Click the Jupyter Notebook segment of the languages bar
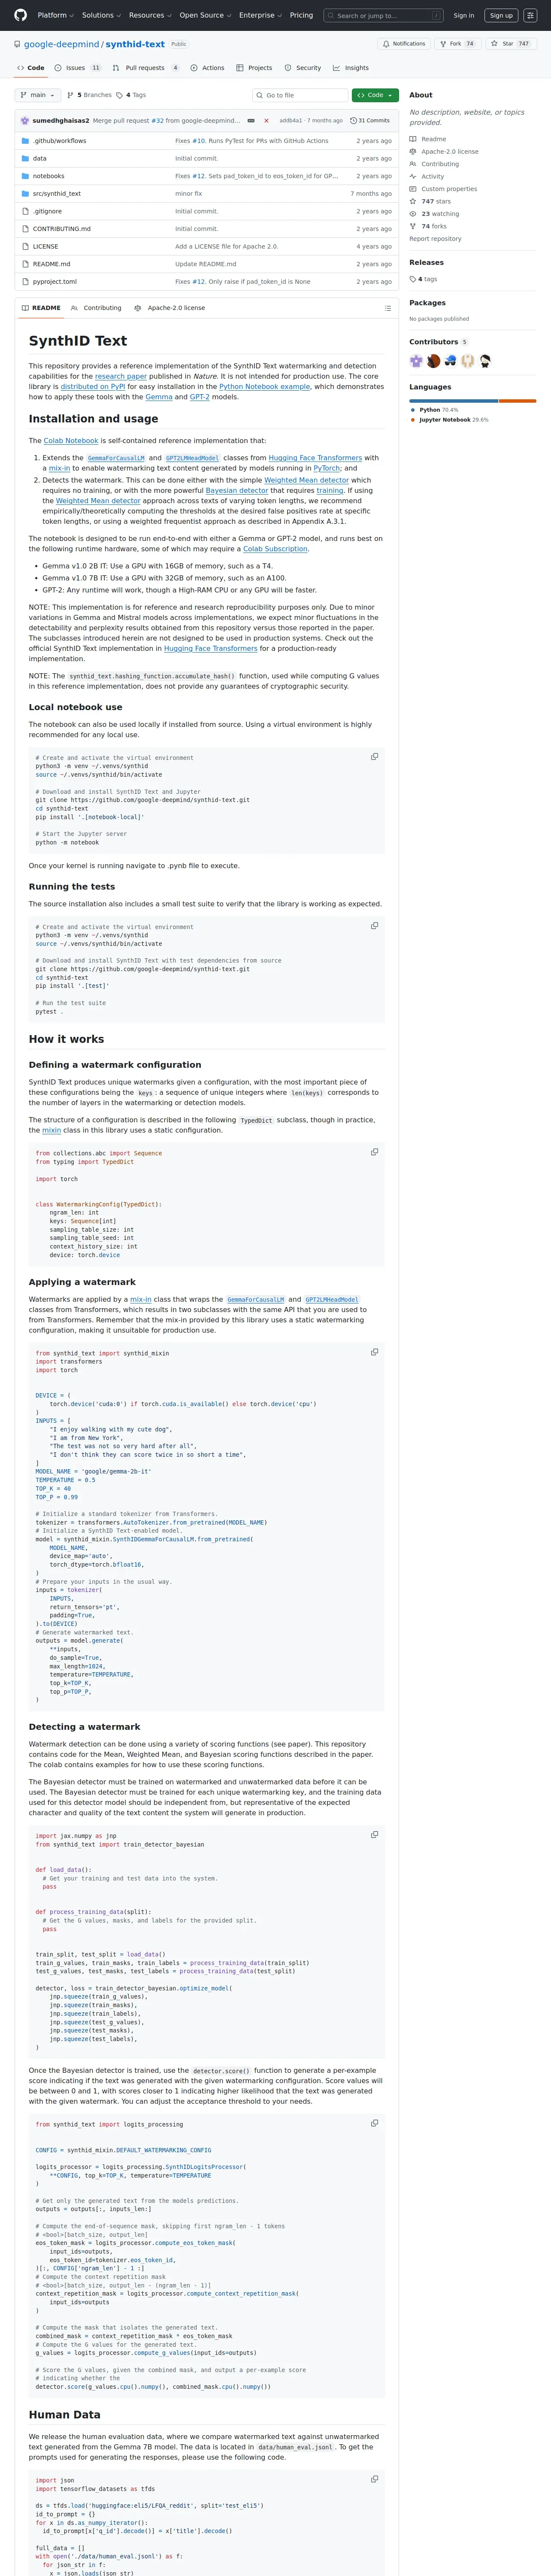This screenshot has height=2576, width=551. [x=518, y=401]
